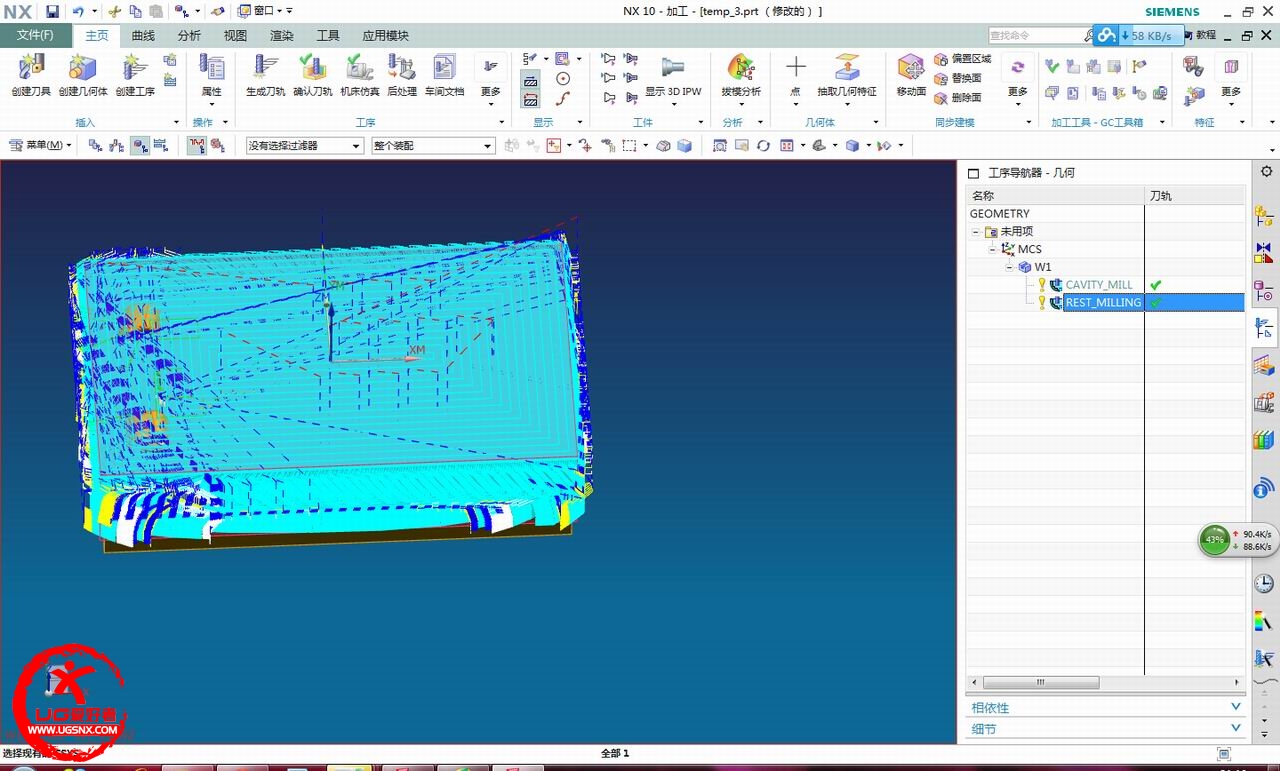Click the 删除面 delete face tool
The height and width of the screenshot is (771, 1280).
pyautogui.click(x=958, y=98)
